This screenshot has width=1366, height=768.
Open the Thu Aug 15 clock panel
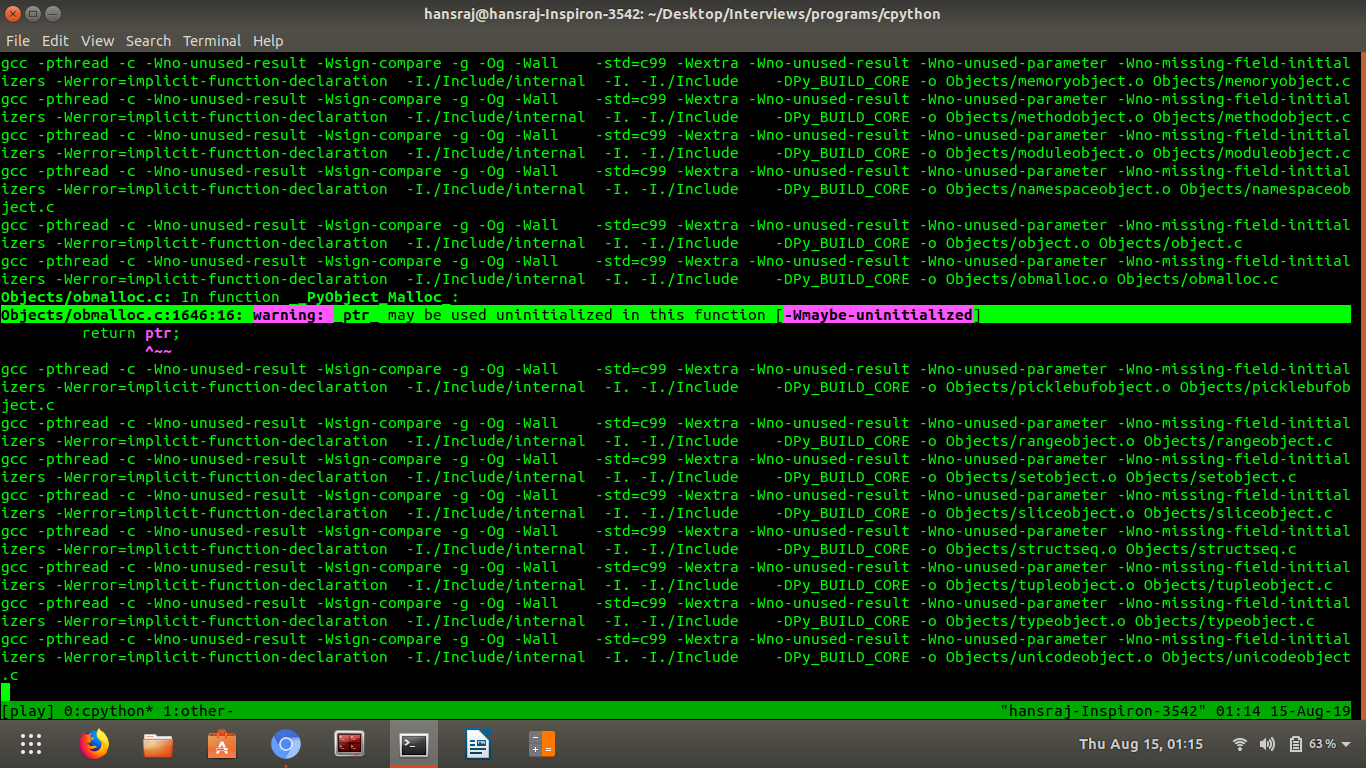[x=1141, y=744]
